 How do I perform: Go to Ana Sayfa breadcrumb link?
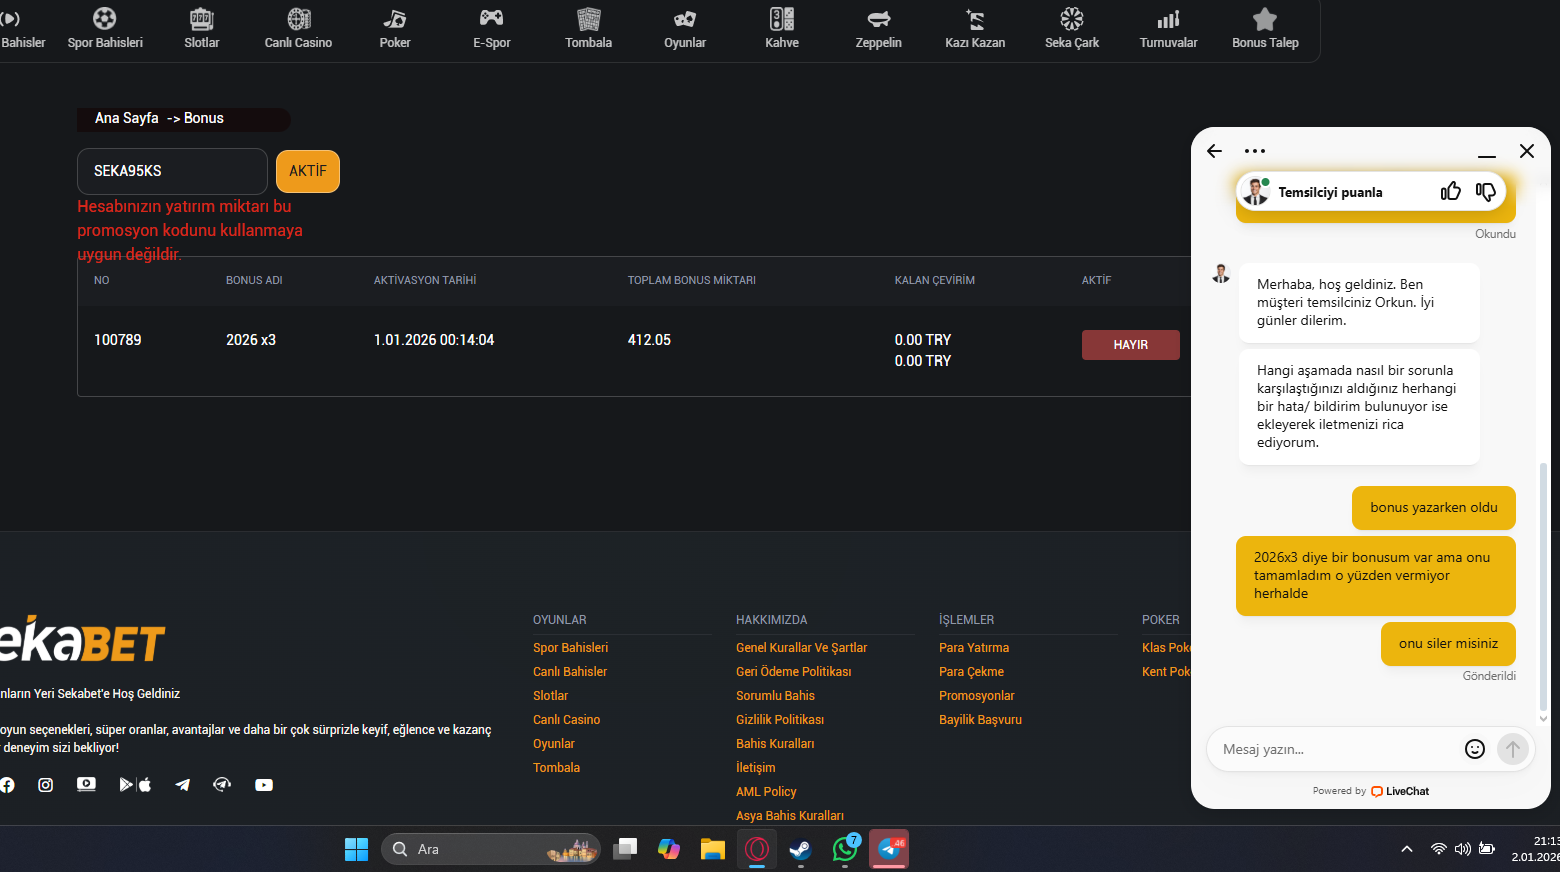click(x=127, y=118)
